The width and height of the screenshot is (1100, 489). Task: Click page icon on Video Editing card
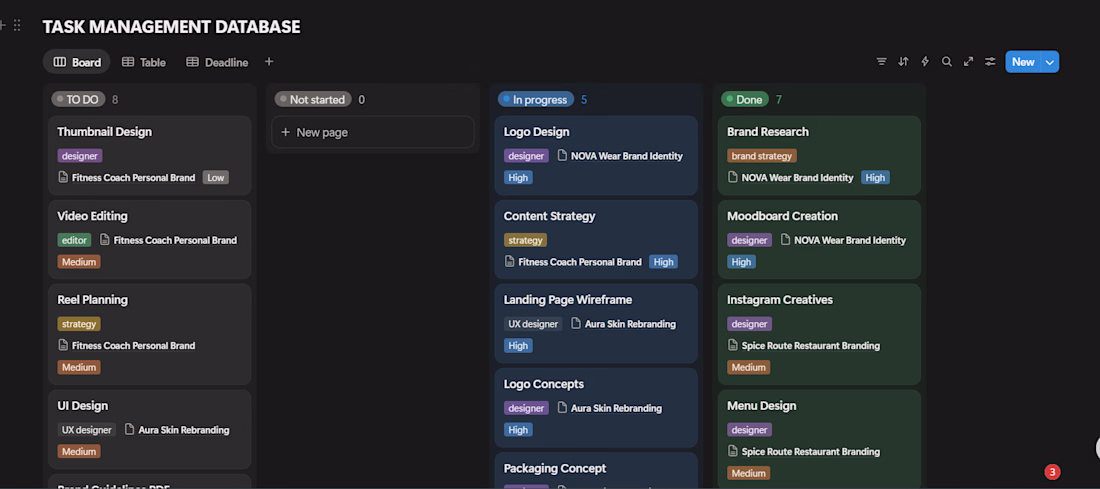pos(105,240)
